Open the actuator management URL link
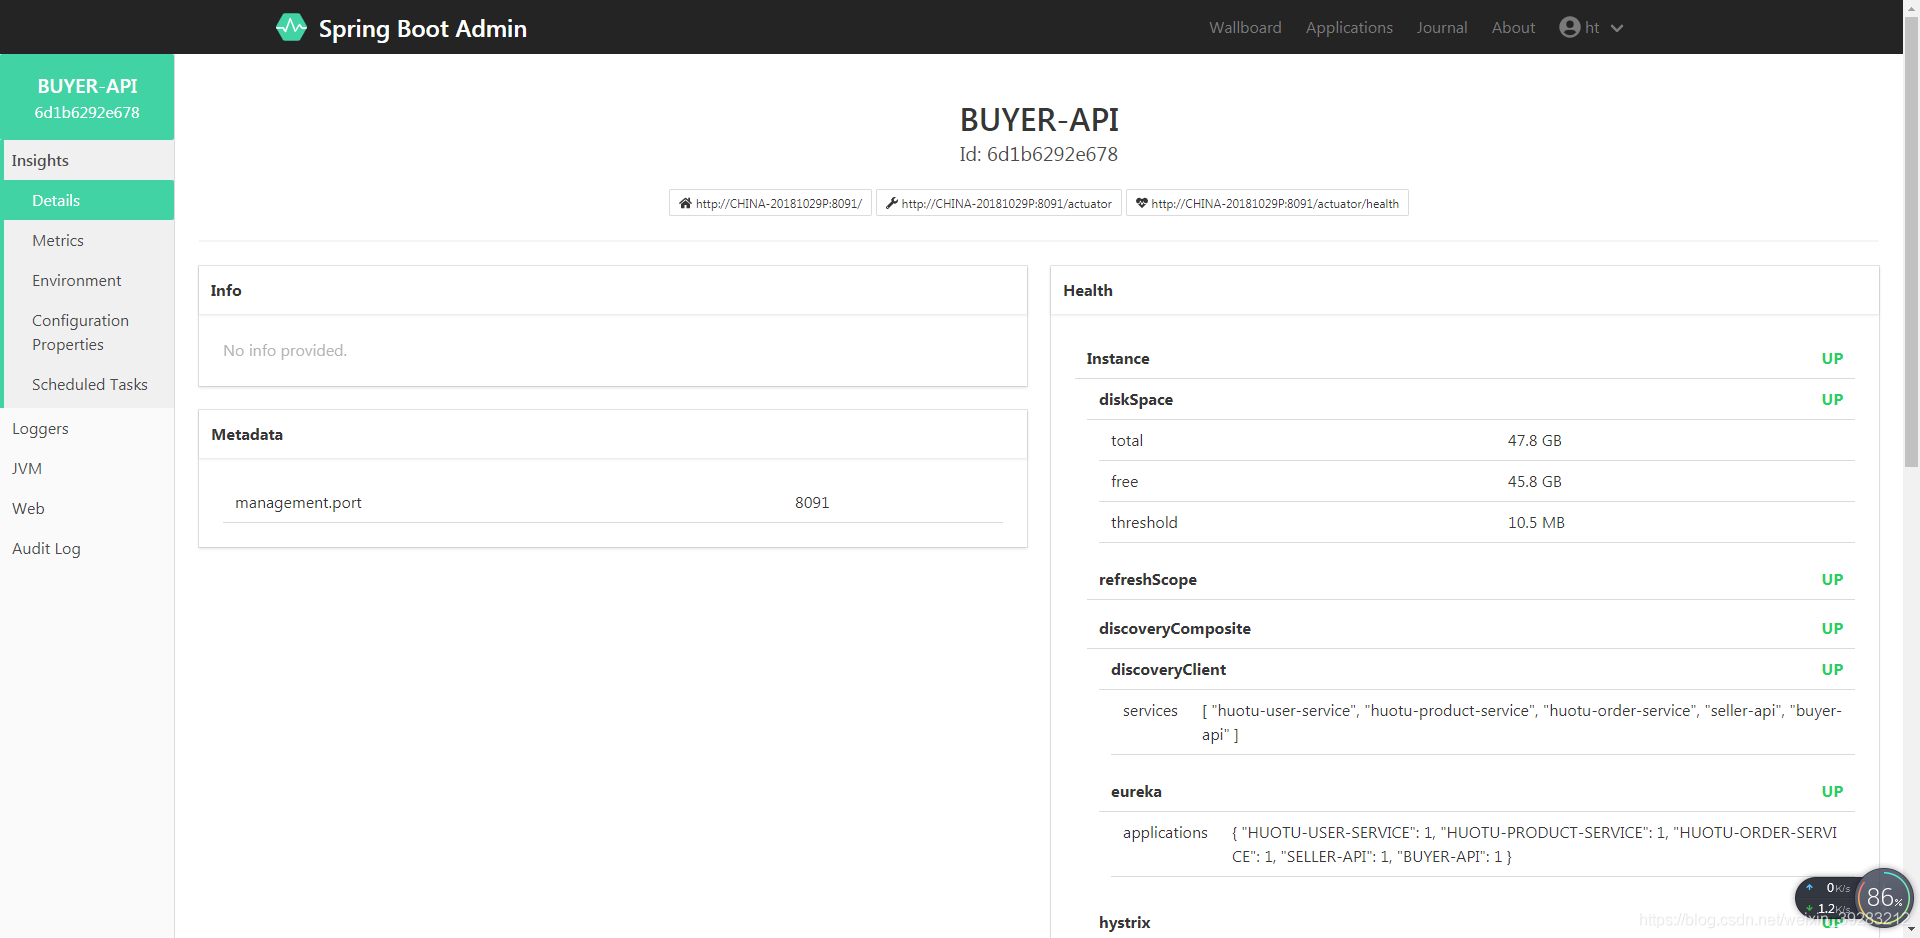Image resolution: width=1920 pixels, height=938 pixels. pos(999,203)
